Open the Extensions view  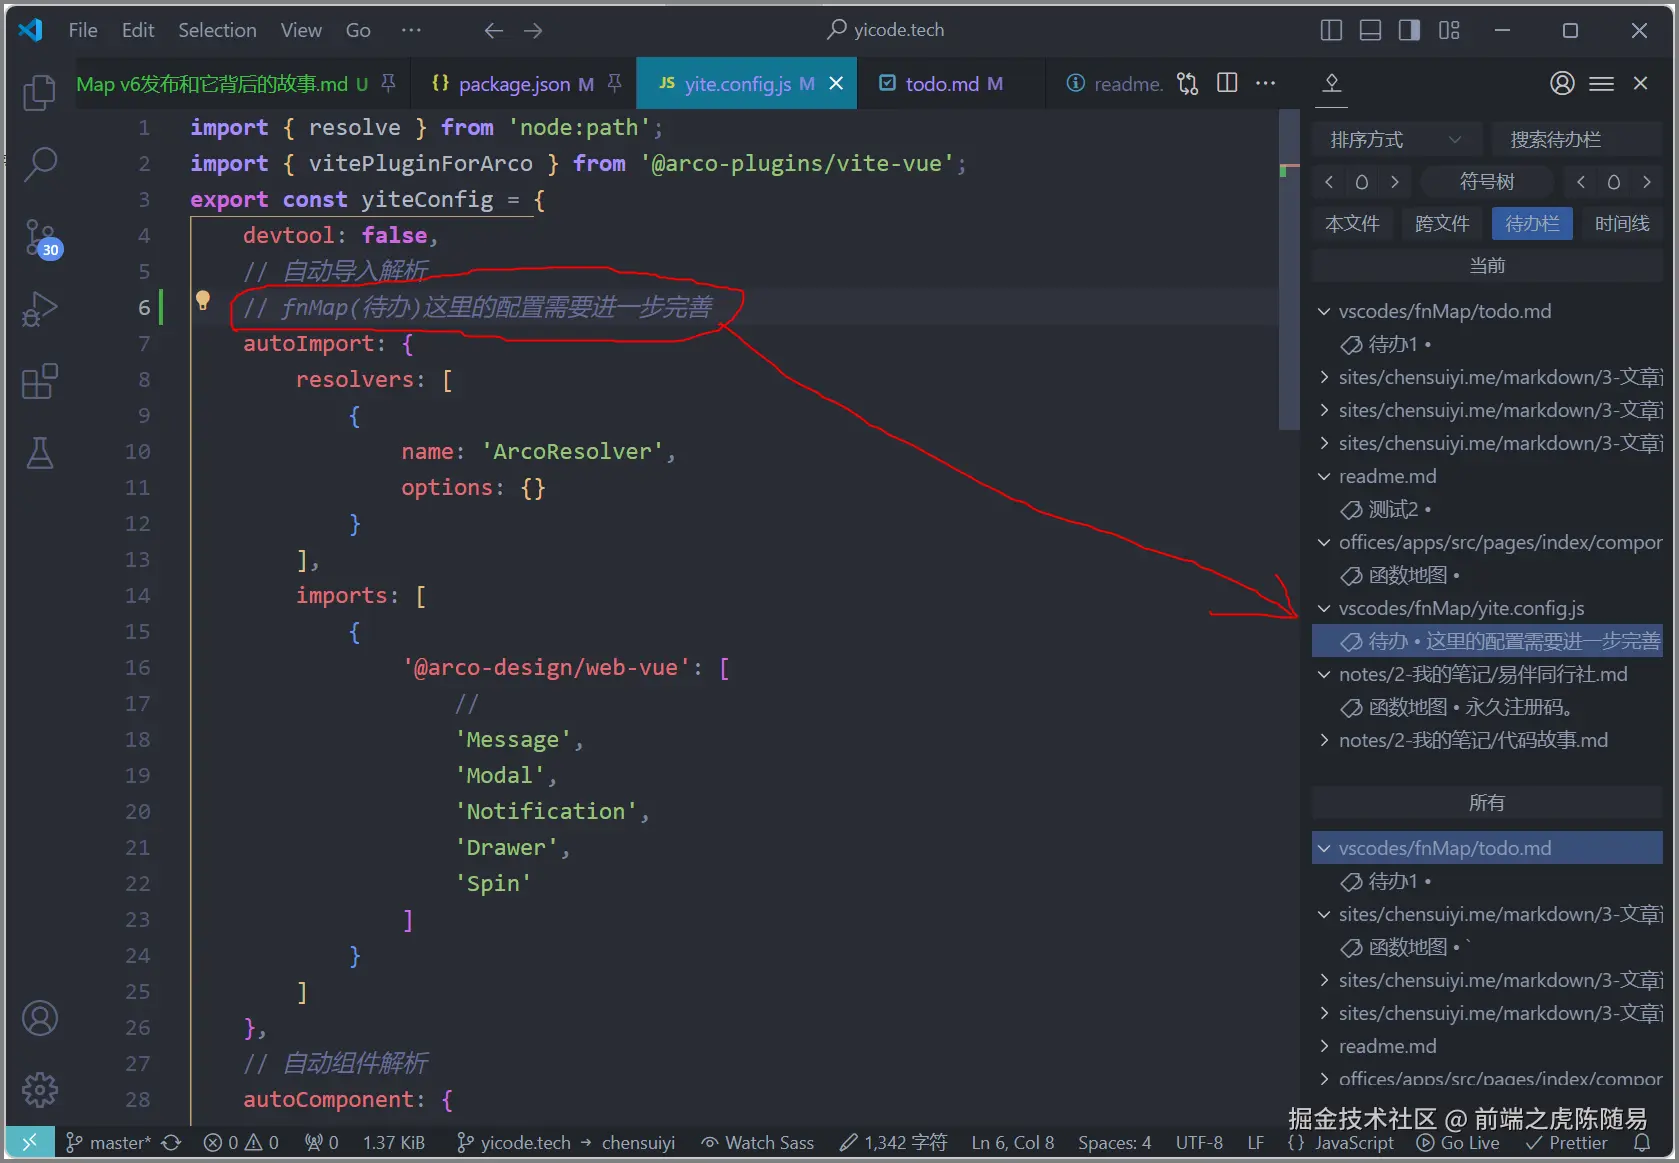pyautogui.click(x=39, y=381)
